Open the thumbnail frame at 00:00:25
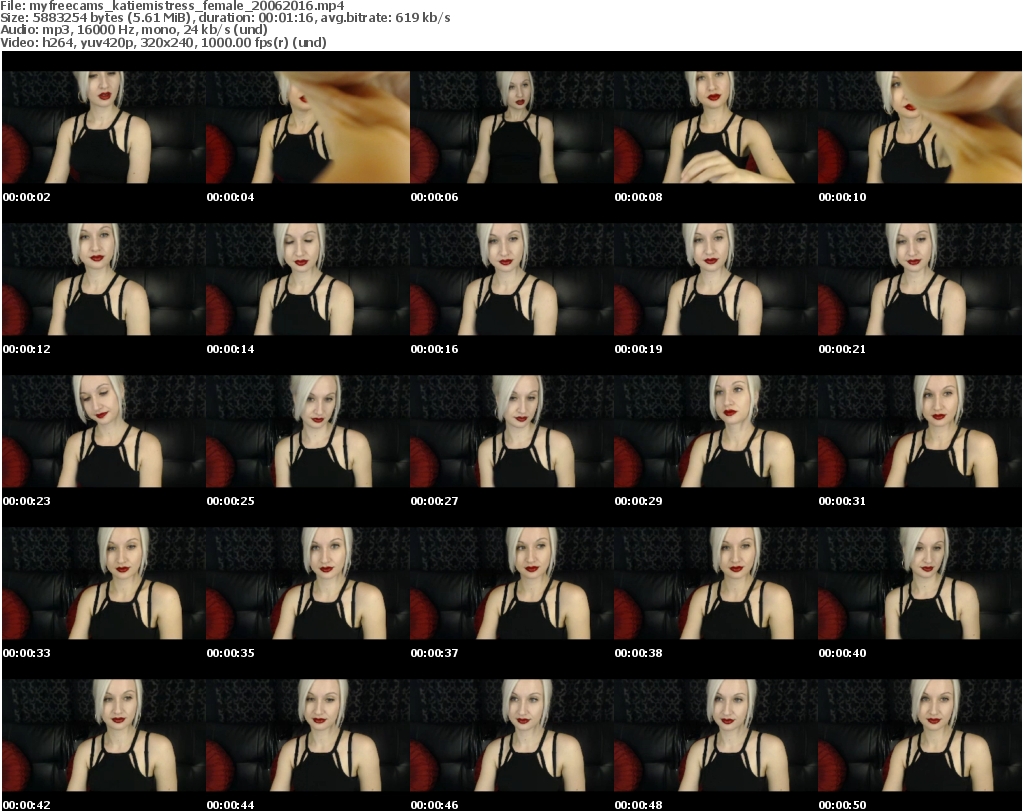This screenshot has width=1024, height=811. coord(308,431)
